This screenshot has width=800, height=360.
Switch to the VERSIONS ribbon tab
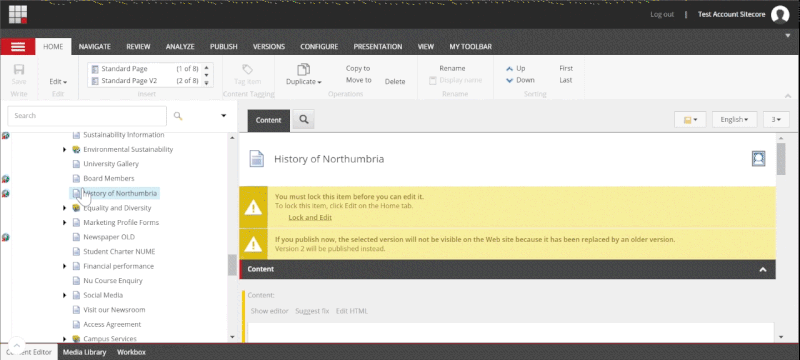coord(269,46)
